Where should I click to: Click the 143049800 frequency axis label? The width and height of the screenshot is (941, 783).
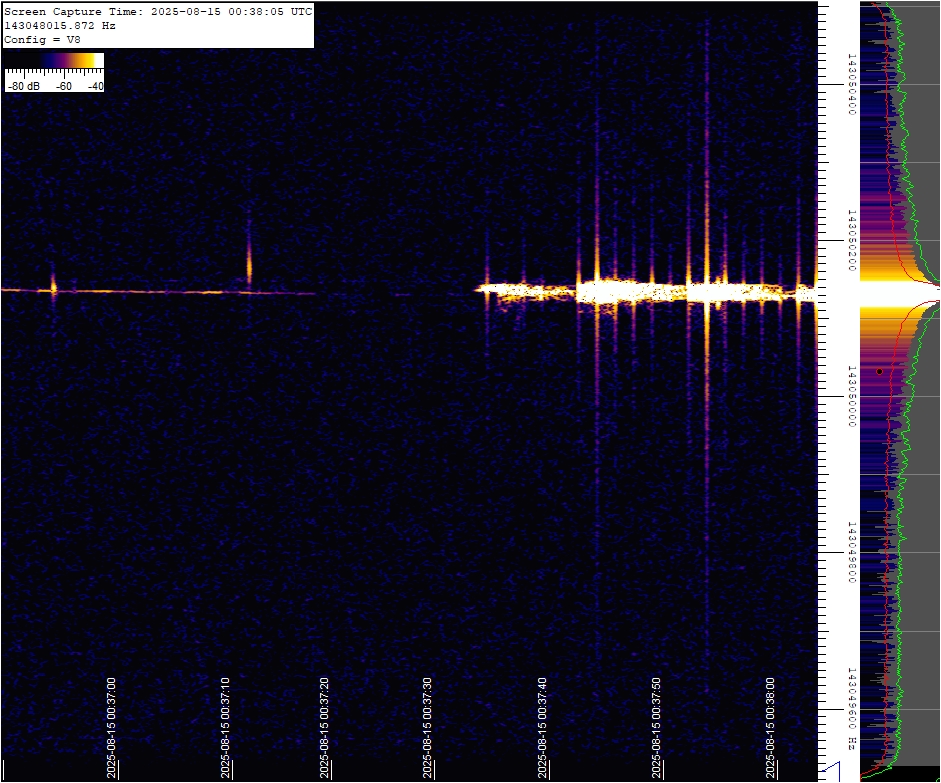pos(851,552)
